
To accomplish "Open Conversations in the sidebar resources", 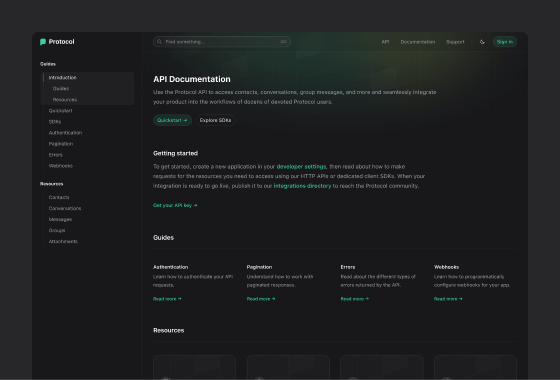I will pyautogui.click(x=65, y=208).
